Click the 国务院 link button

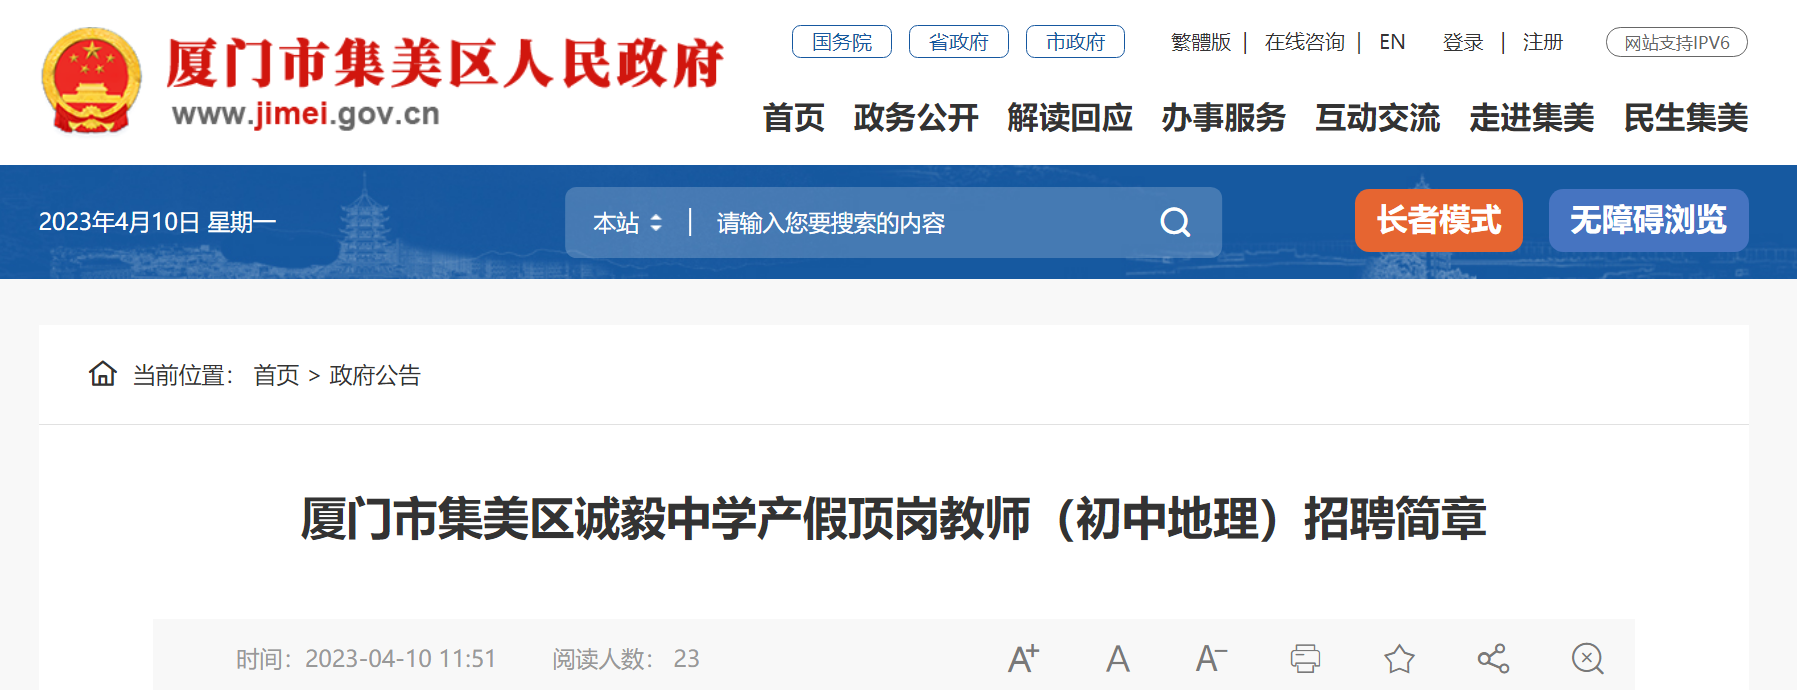[x=842, y=42]
